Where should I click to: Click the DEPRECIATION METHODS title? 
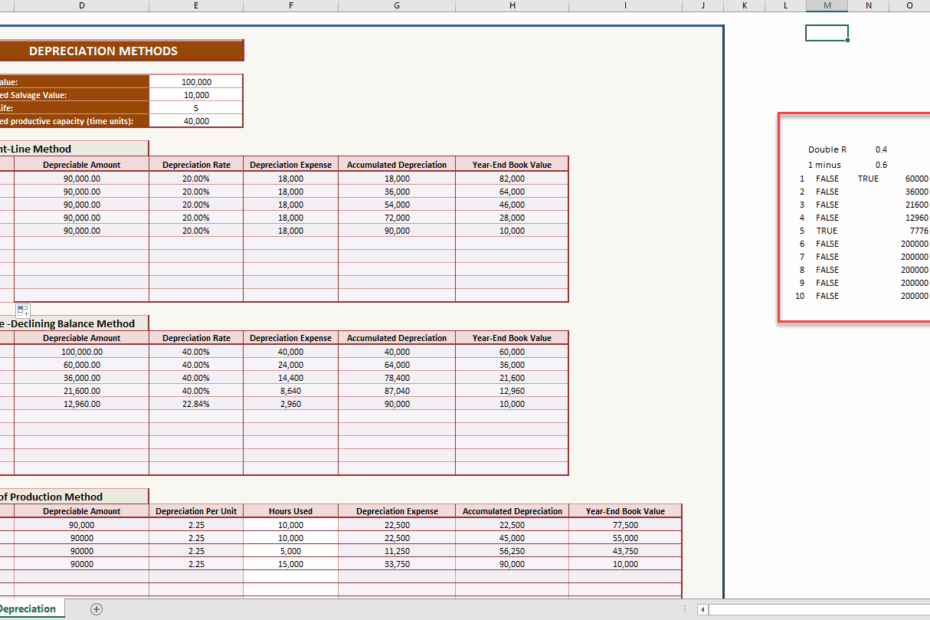tap(103, 51)
